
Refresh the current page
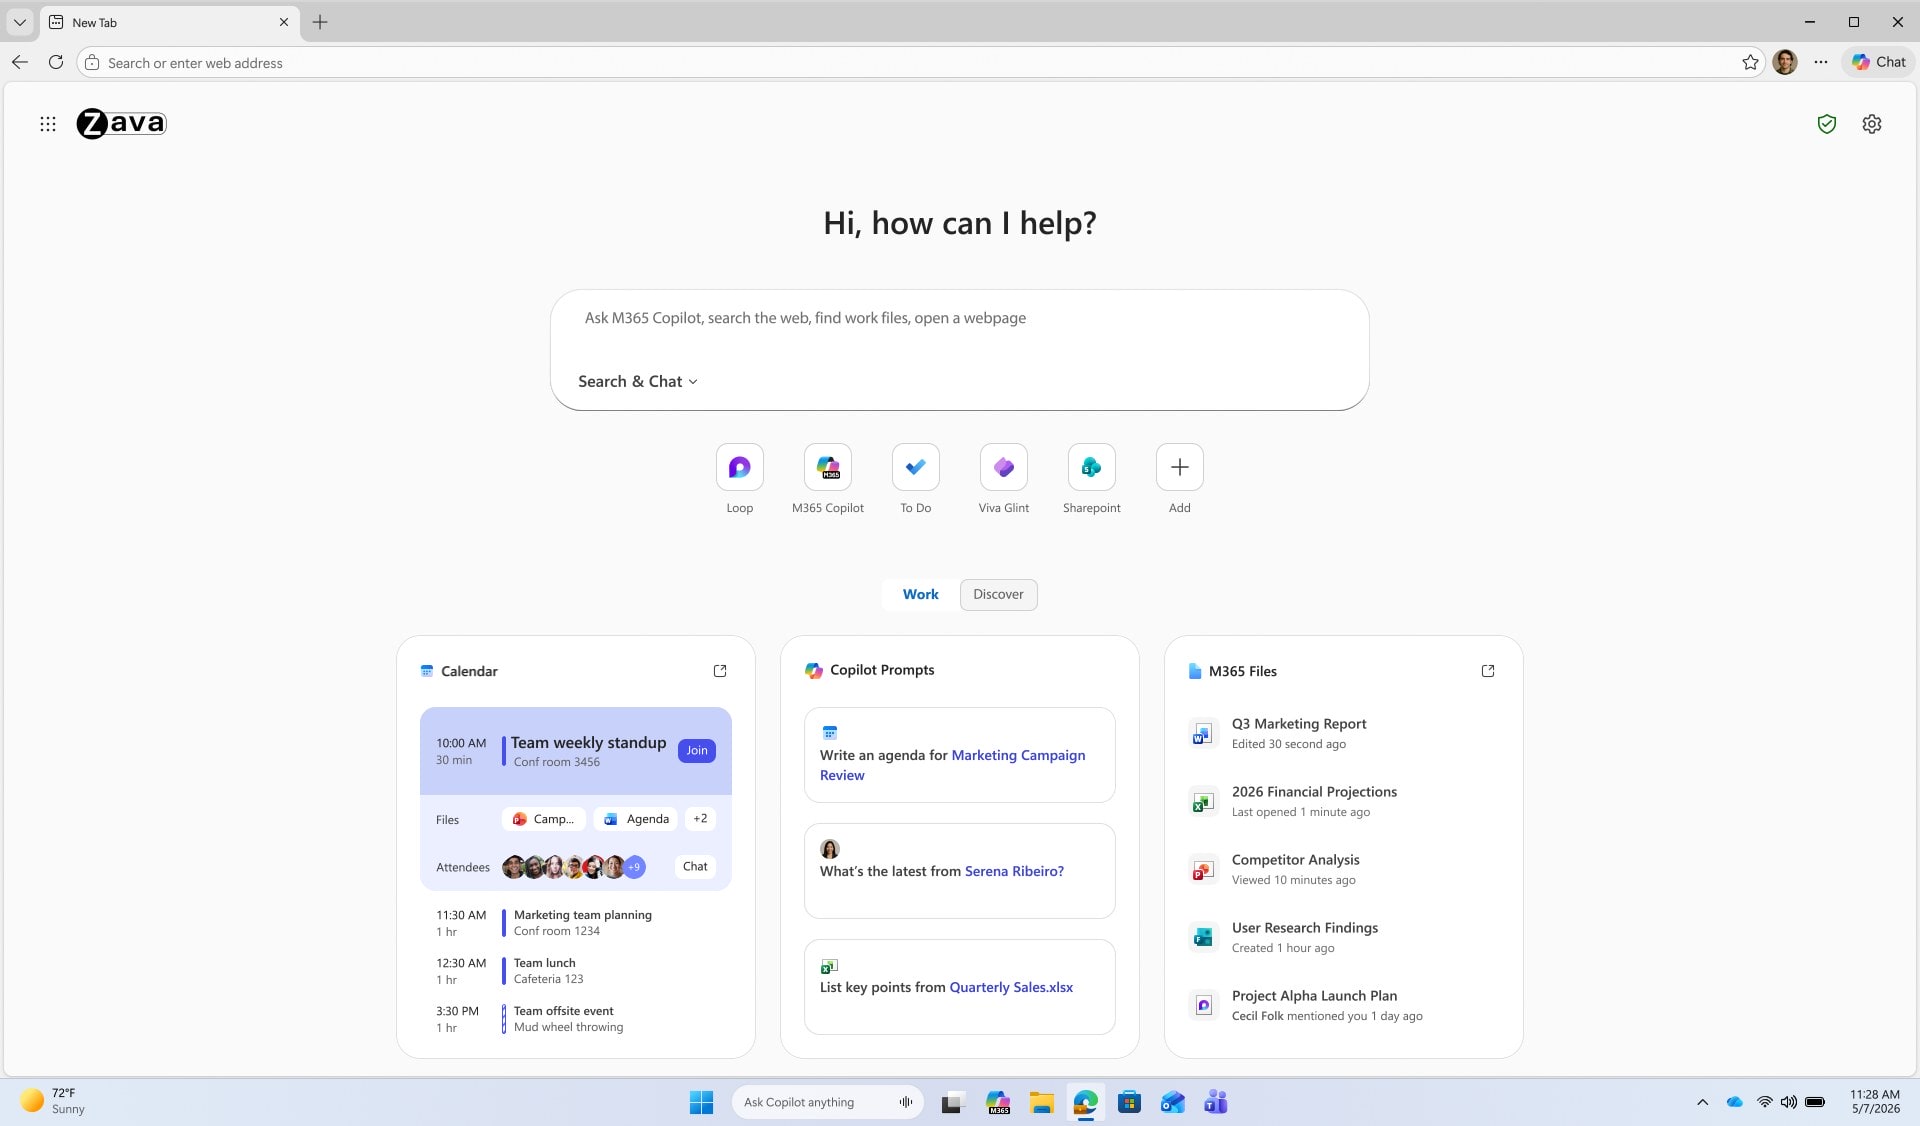tap(56, 62)
